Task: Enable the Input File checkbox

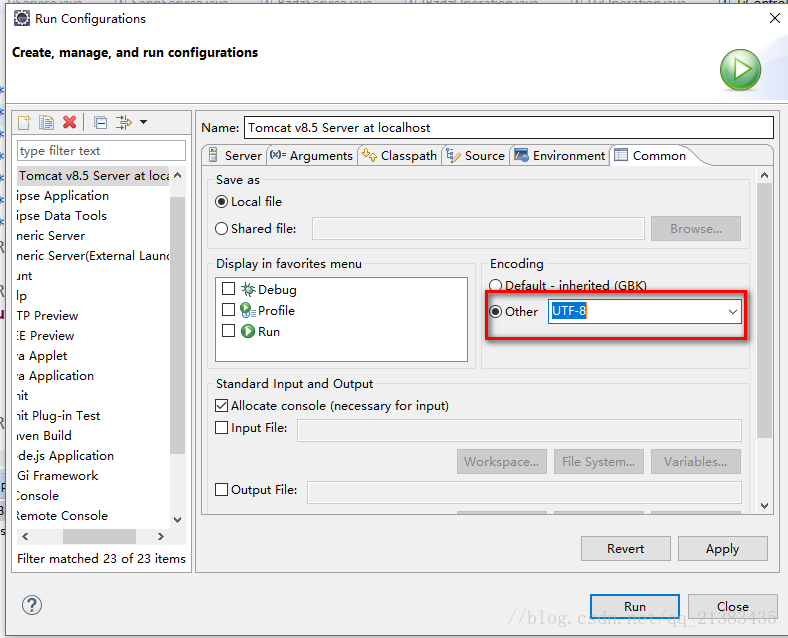Action: (222, 428)
